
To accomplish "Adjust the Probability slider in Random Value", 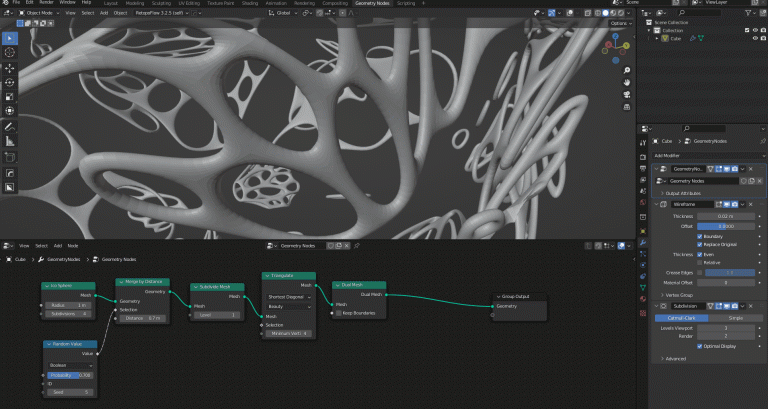I will (x=70, y=375).
